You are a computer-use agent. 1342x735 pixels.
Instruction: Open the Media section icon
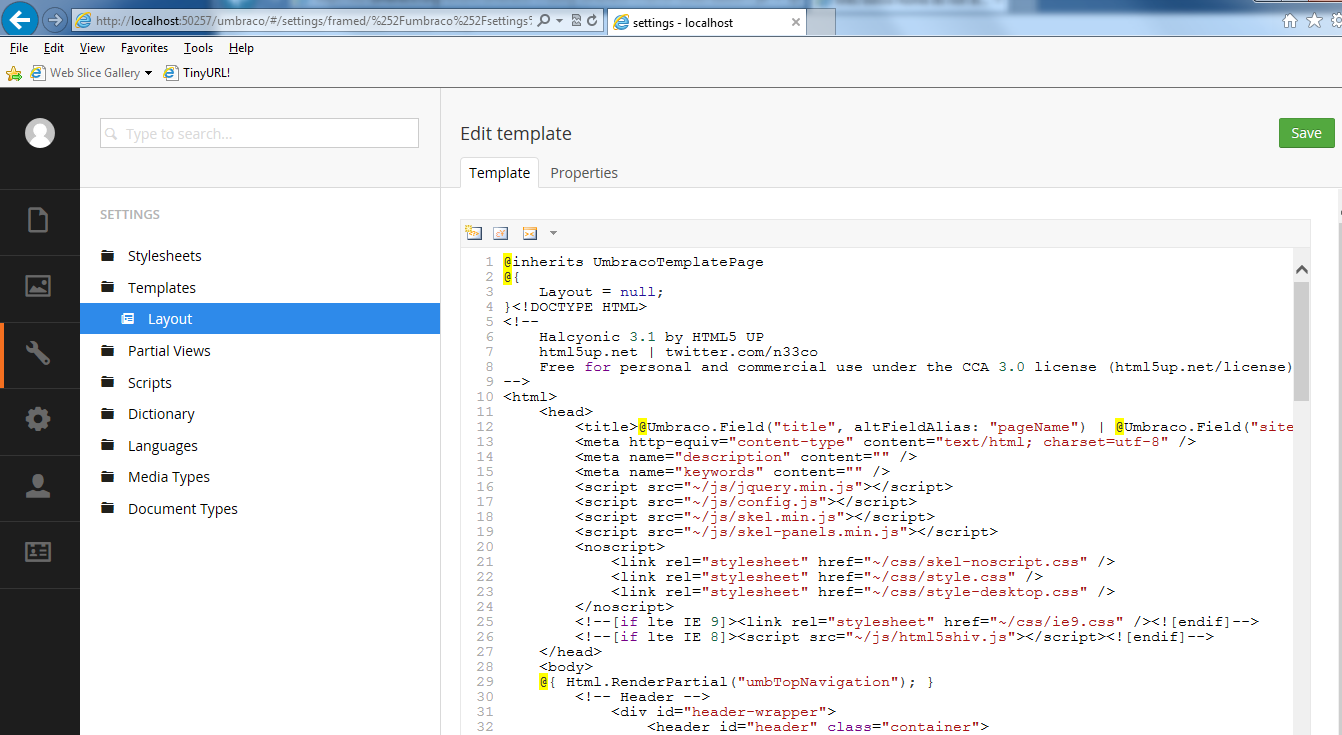tap(38, 286)
